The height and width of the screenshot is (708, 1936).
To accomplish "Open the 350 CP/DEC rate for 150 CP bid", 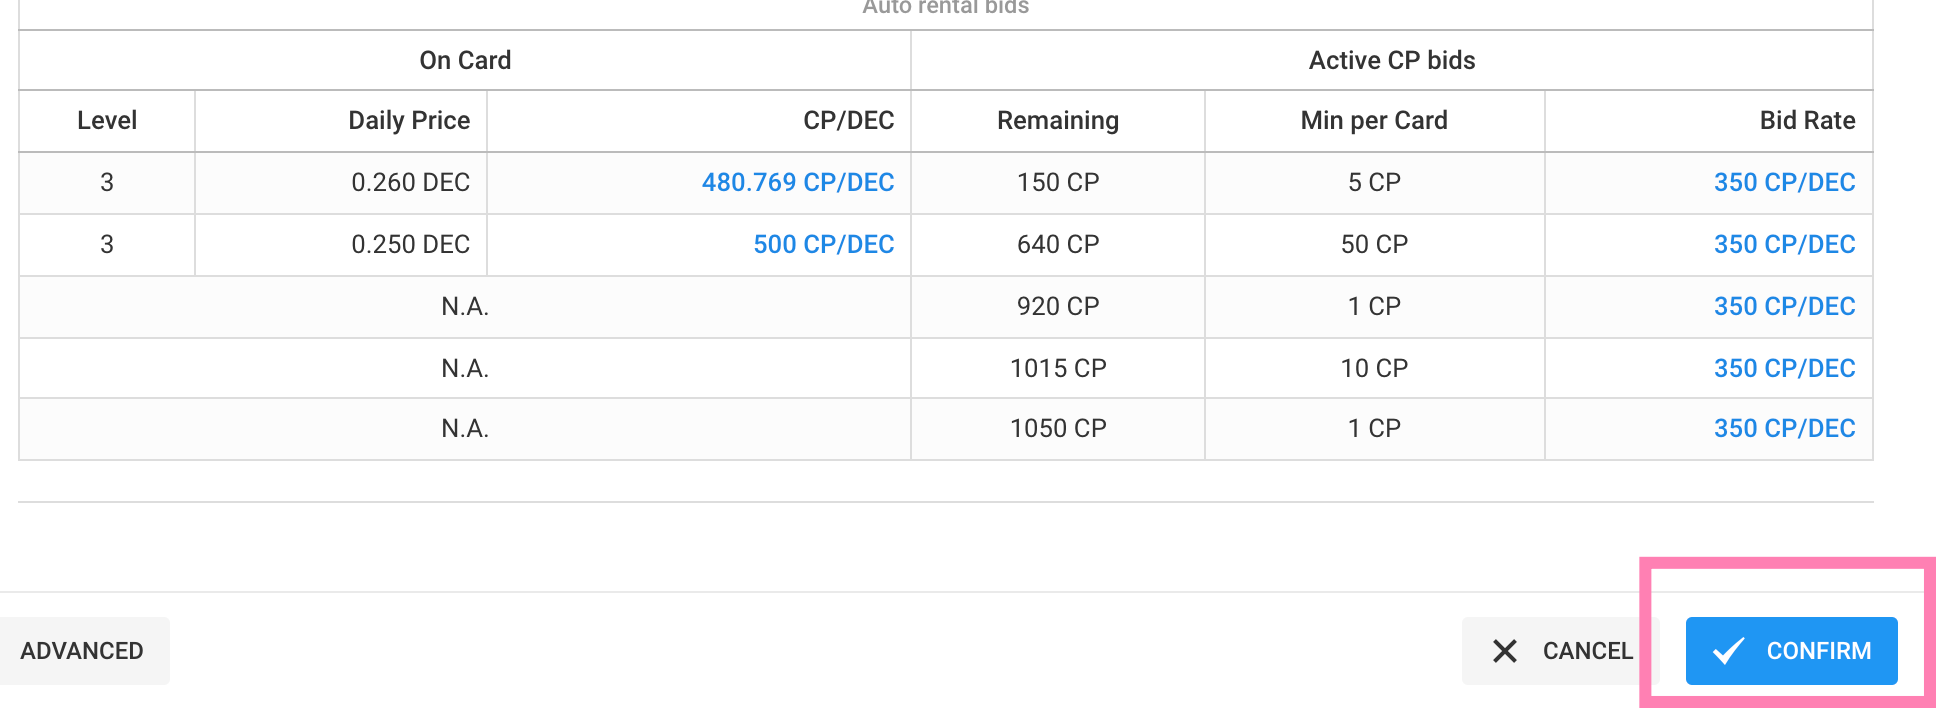I will (1784, 183).
